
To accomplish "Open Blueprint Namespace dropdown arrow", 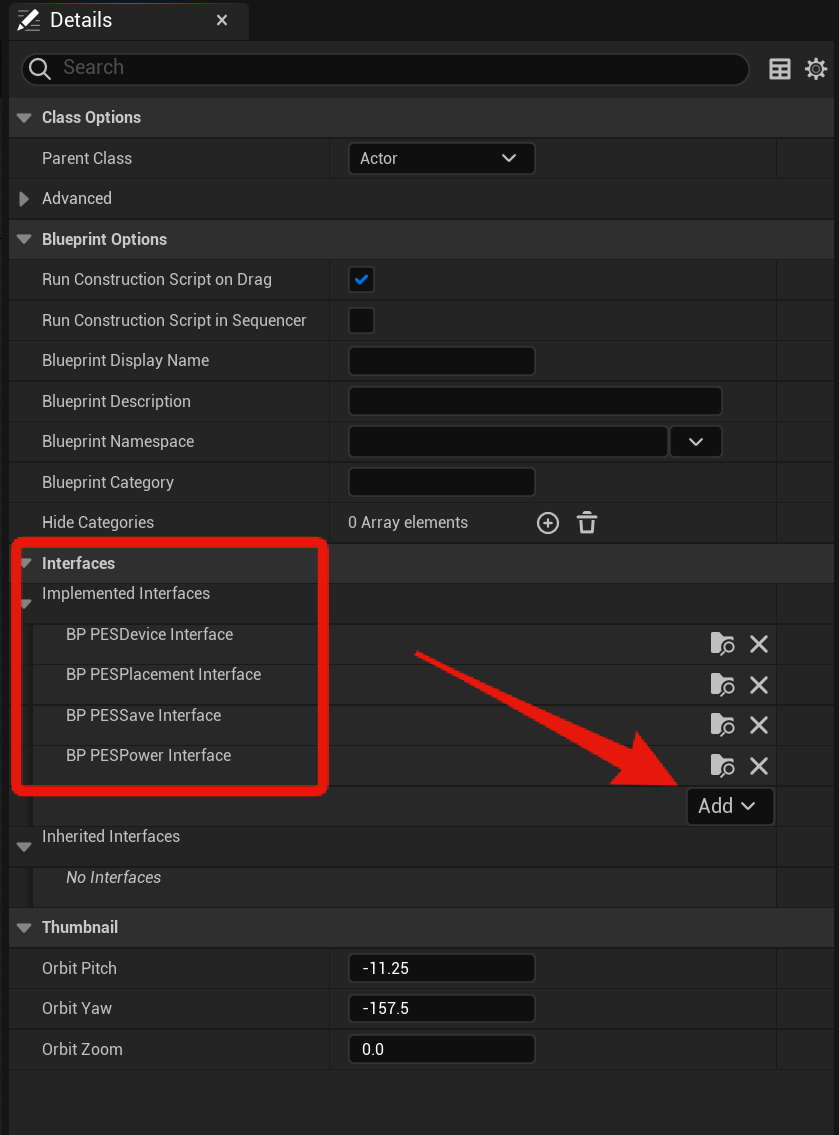I will (x=696, y=442).
